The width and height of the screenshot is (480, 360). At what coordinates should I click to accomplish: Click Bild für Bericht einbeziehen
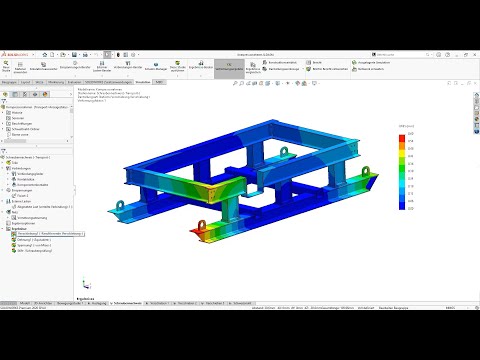(327, 69)
